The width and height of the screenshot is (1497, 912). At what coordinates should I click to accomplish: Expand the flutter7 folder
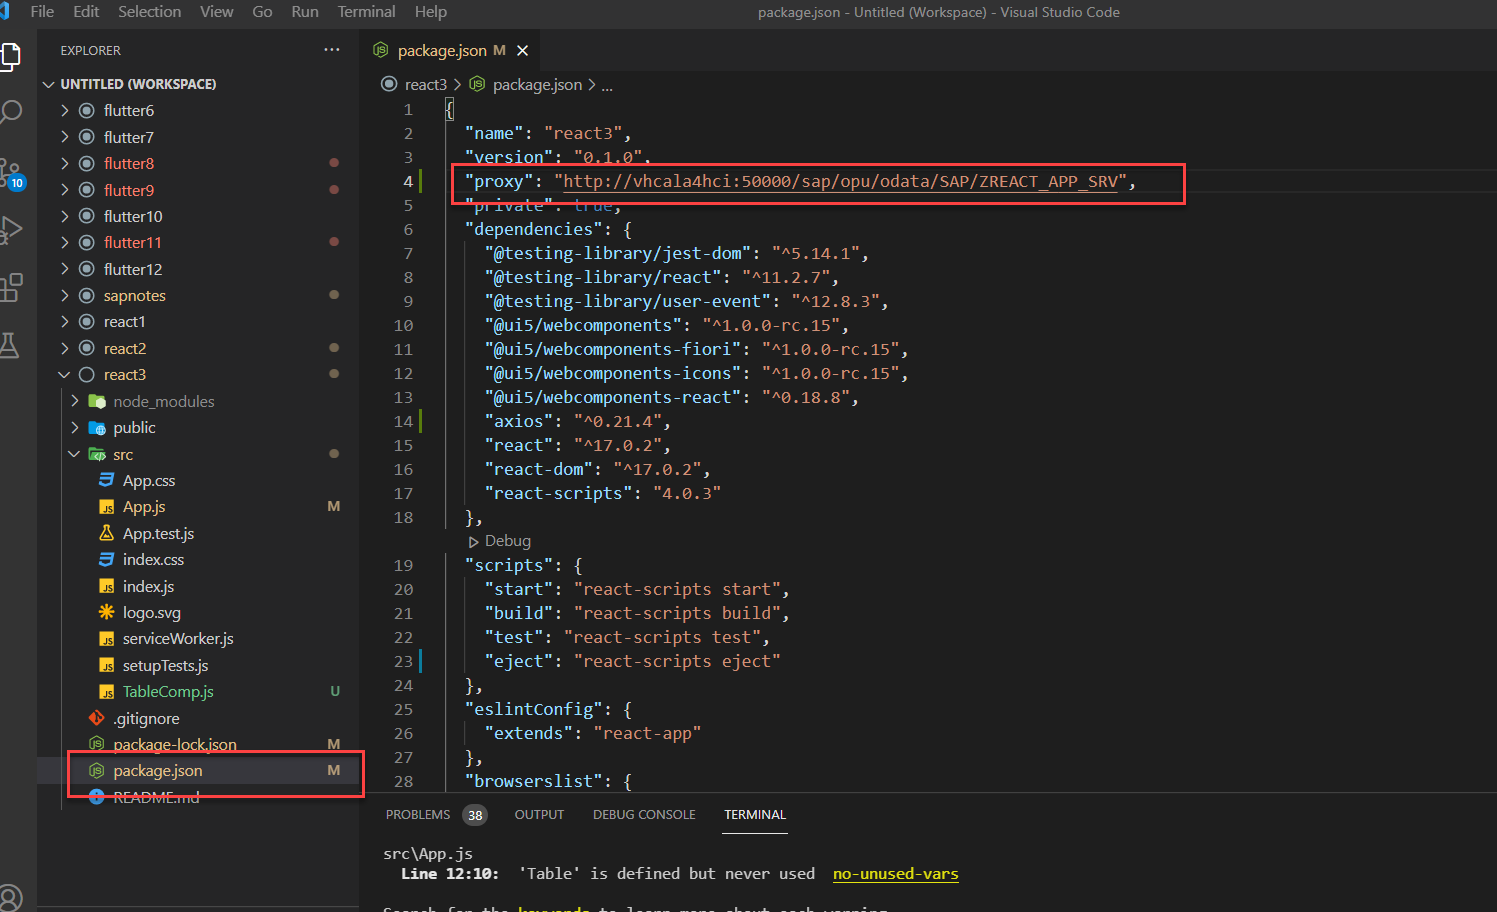click(x=65, y=137)
